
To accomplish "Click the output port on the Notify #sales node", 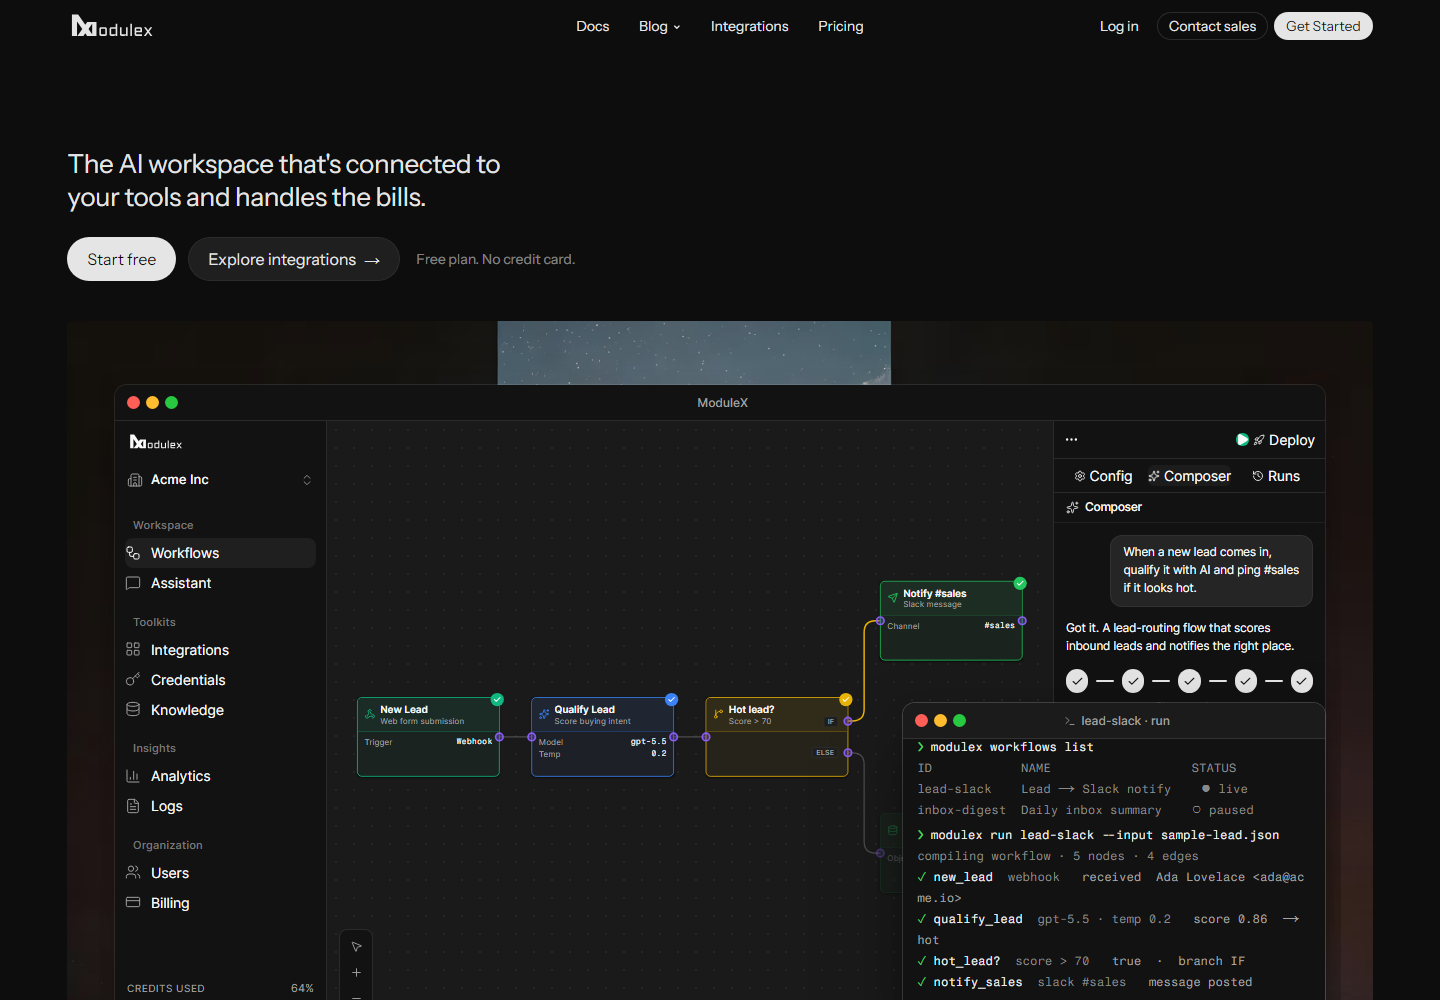I will (1022, 621).
